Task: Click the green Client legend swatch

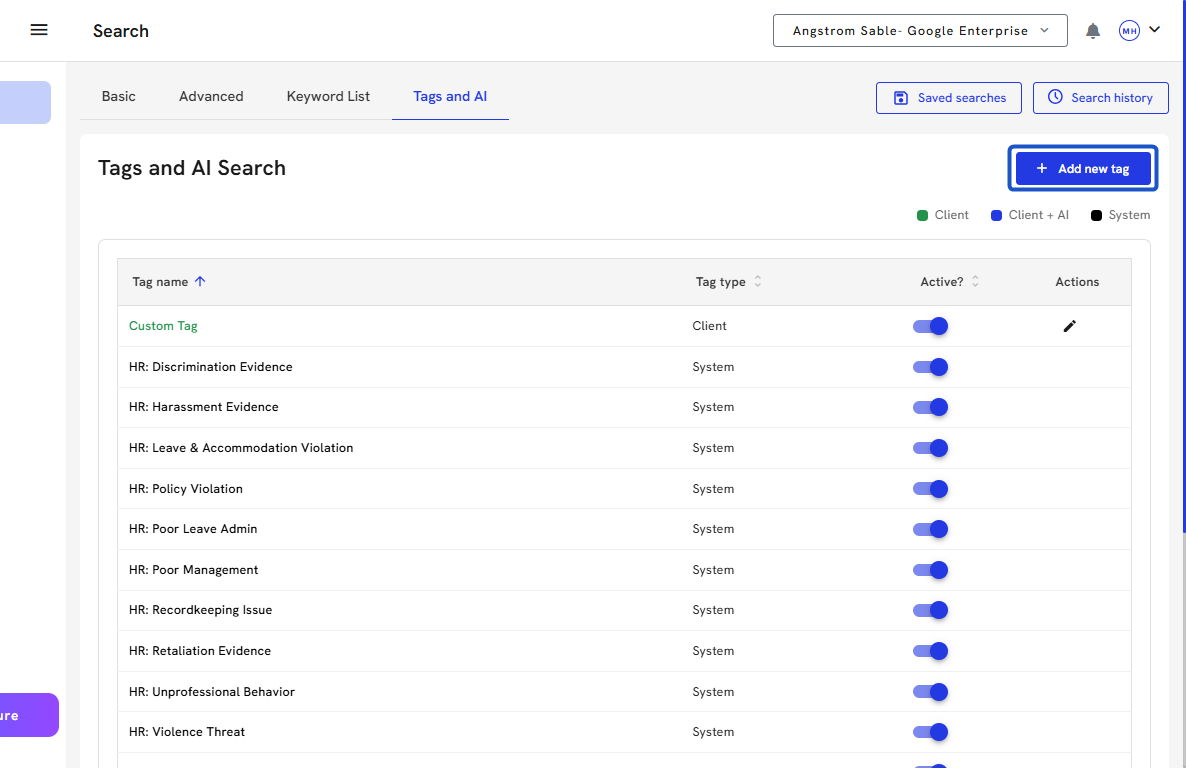Action: pos(923,215)
